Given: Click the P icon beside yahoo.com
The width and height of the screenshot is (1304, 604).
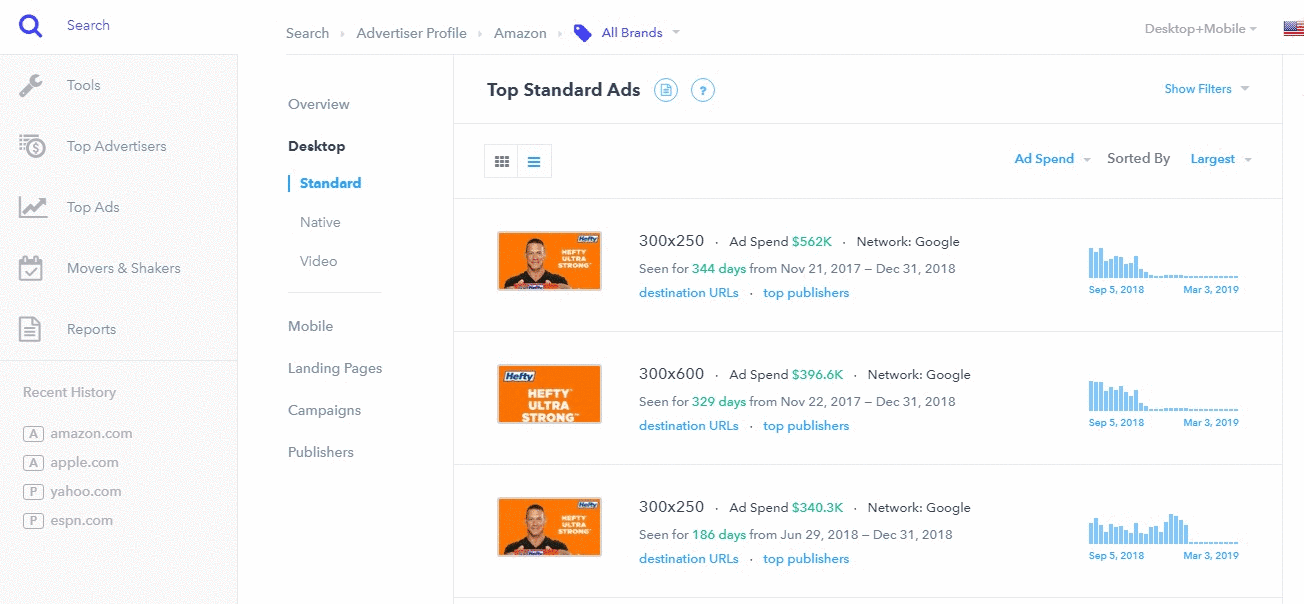Looking at the screenshot, I should coord(34,492).
